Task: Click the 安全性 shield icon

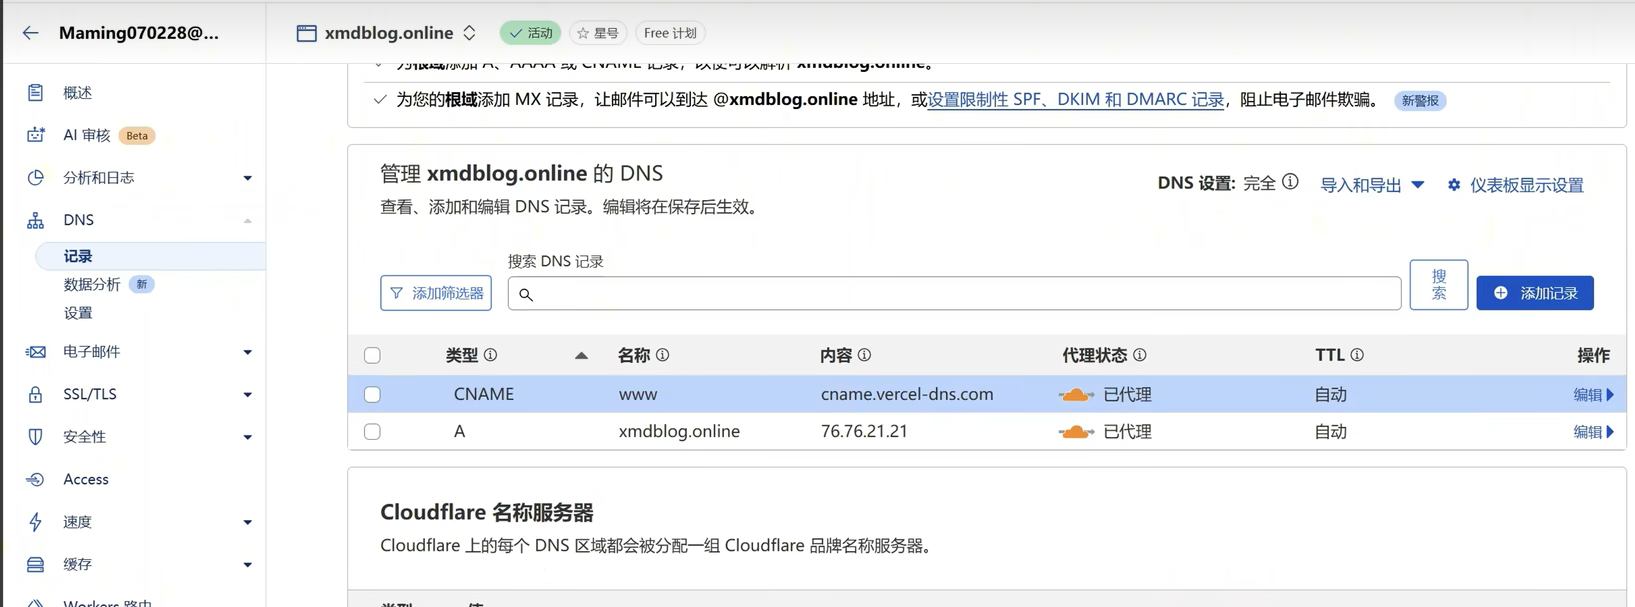Action: tap(36, 437)
